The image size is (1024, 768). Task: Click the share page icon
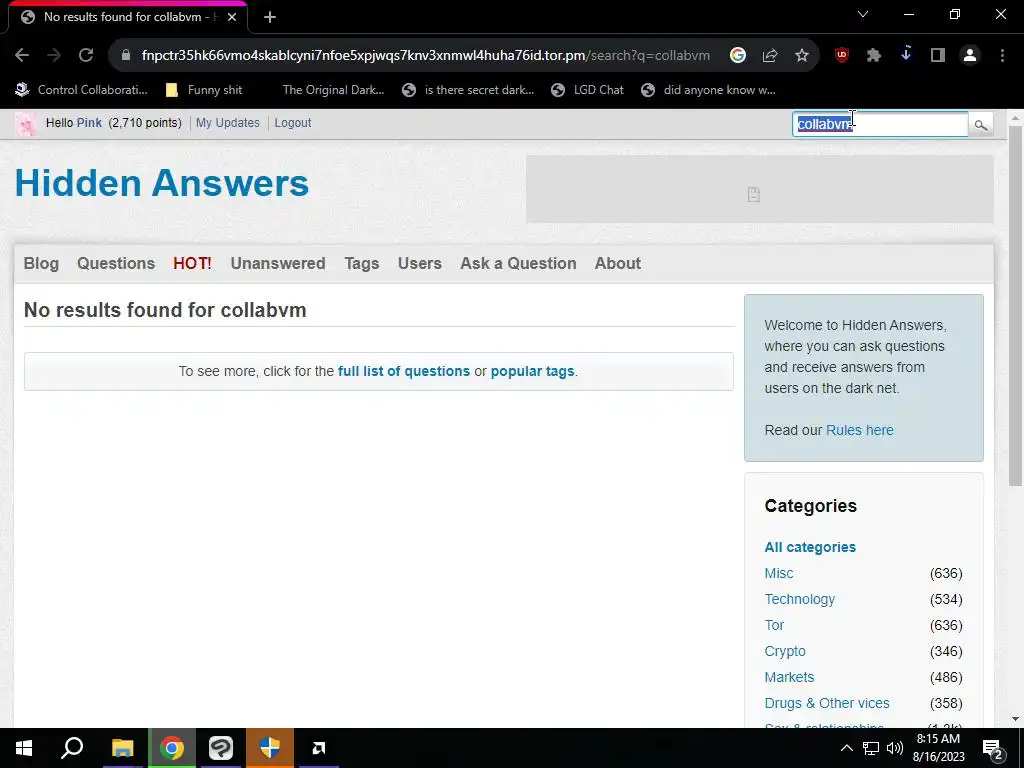point(770,56)
